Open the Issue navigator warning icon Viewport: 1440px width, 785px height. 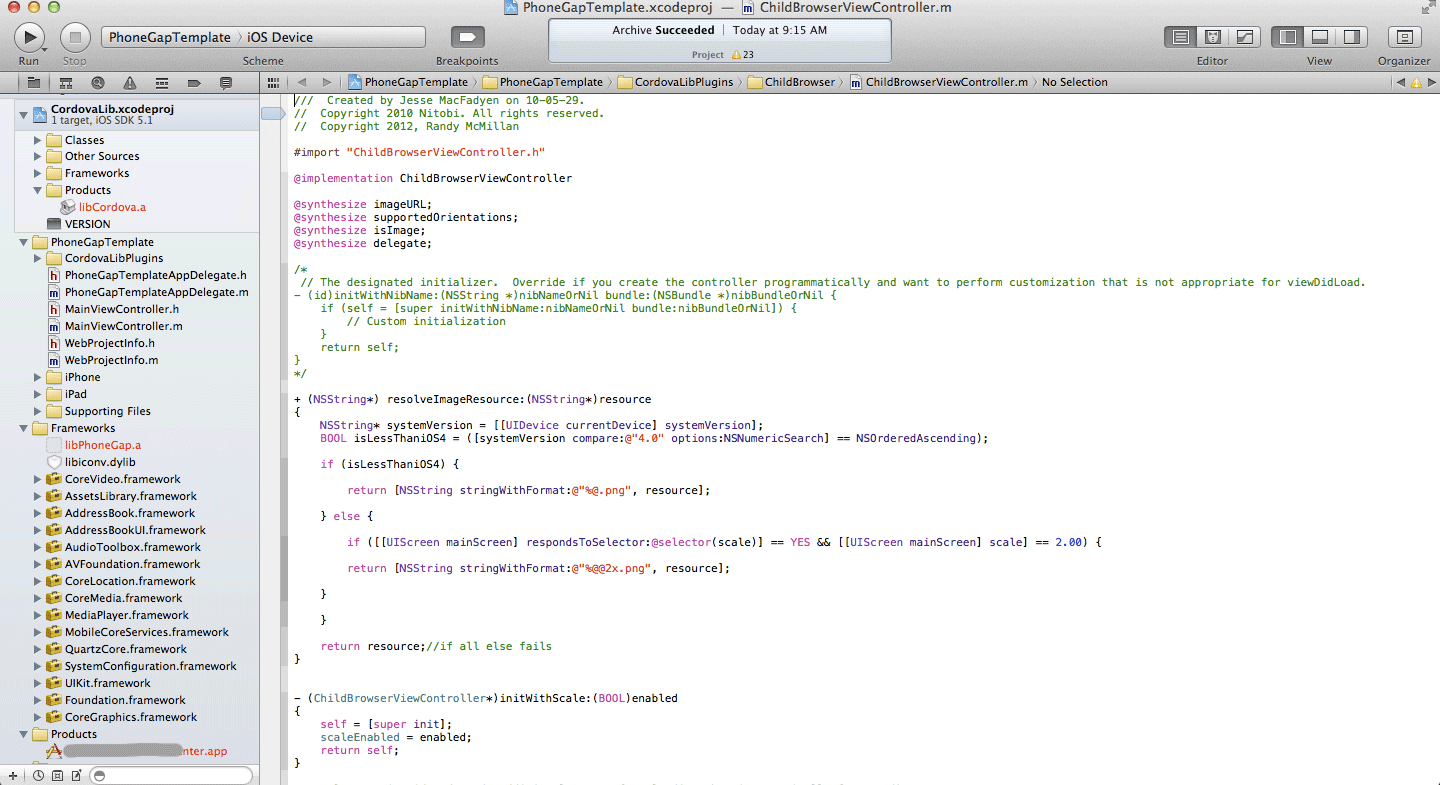tap(130, 83)
